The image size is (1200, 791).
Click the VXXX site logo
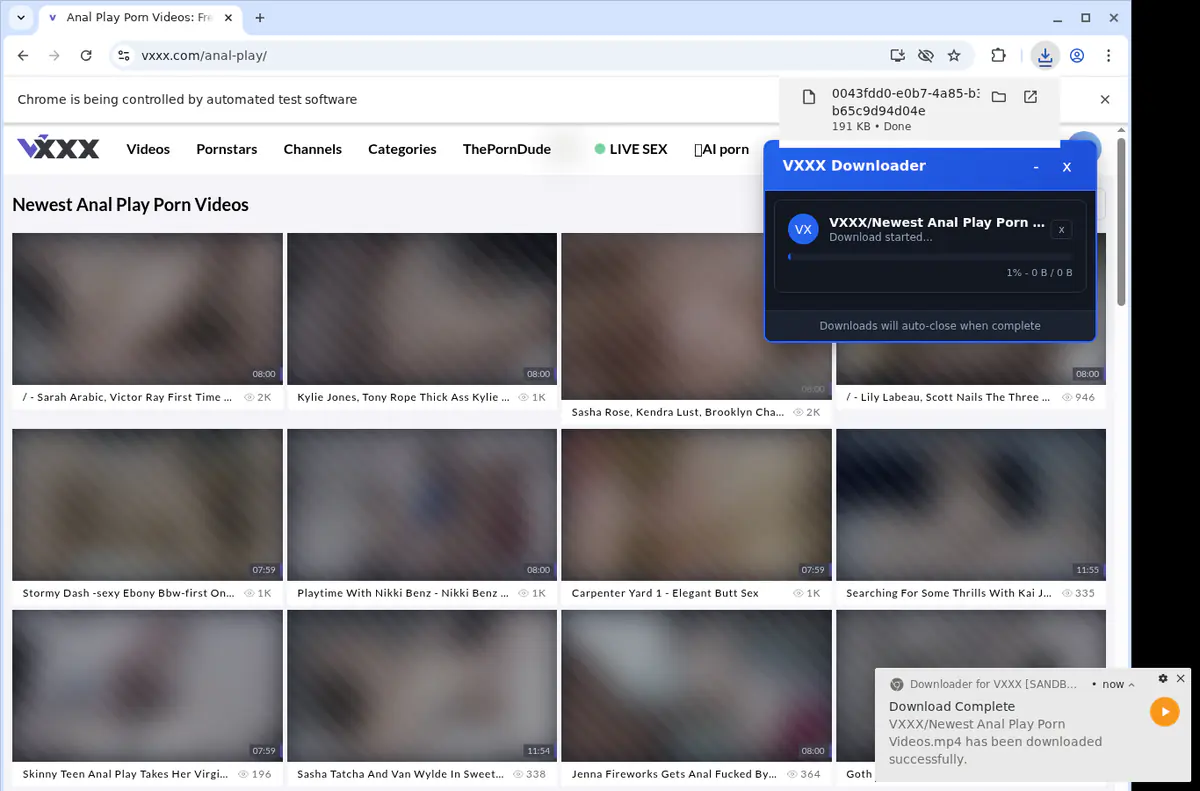58,149
